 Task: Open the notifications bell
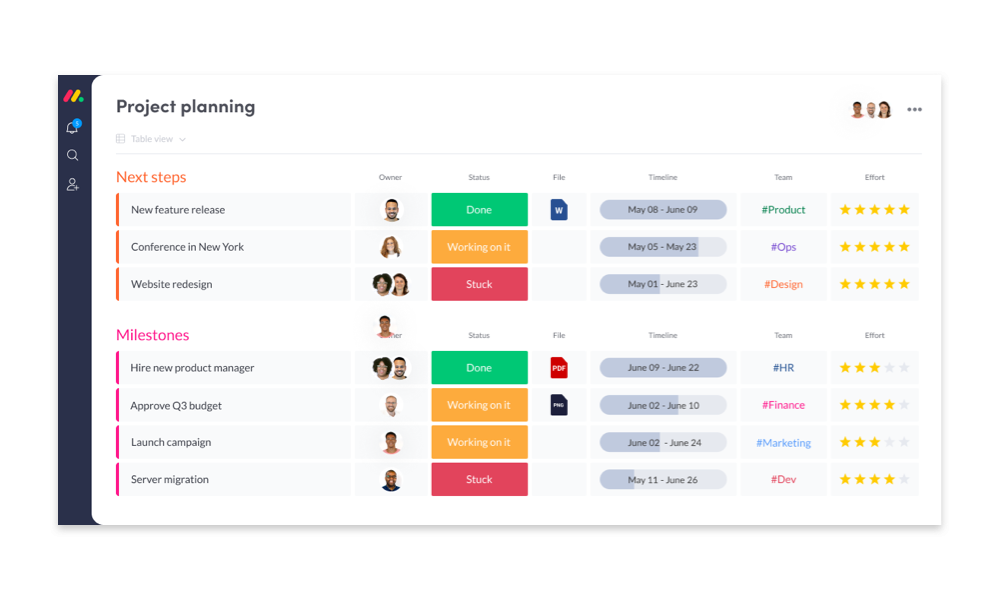point(73,127)
